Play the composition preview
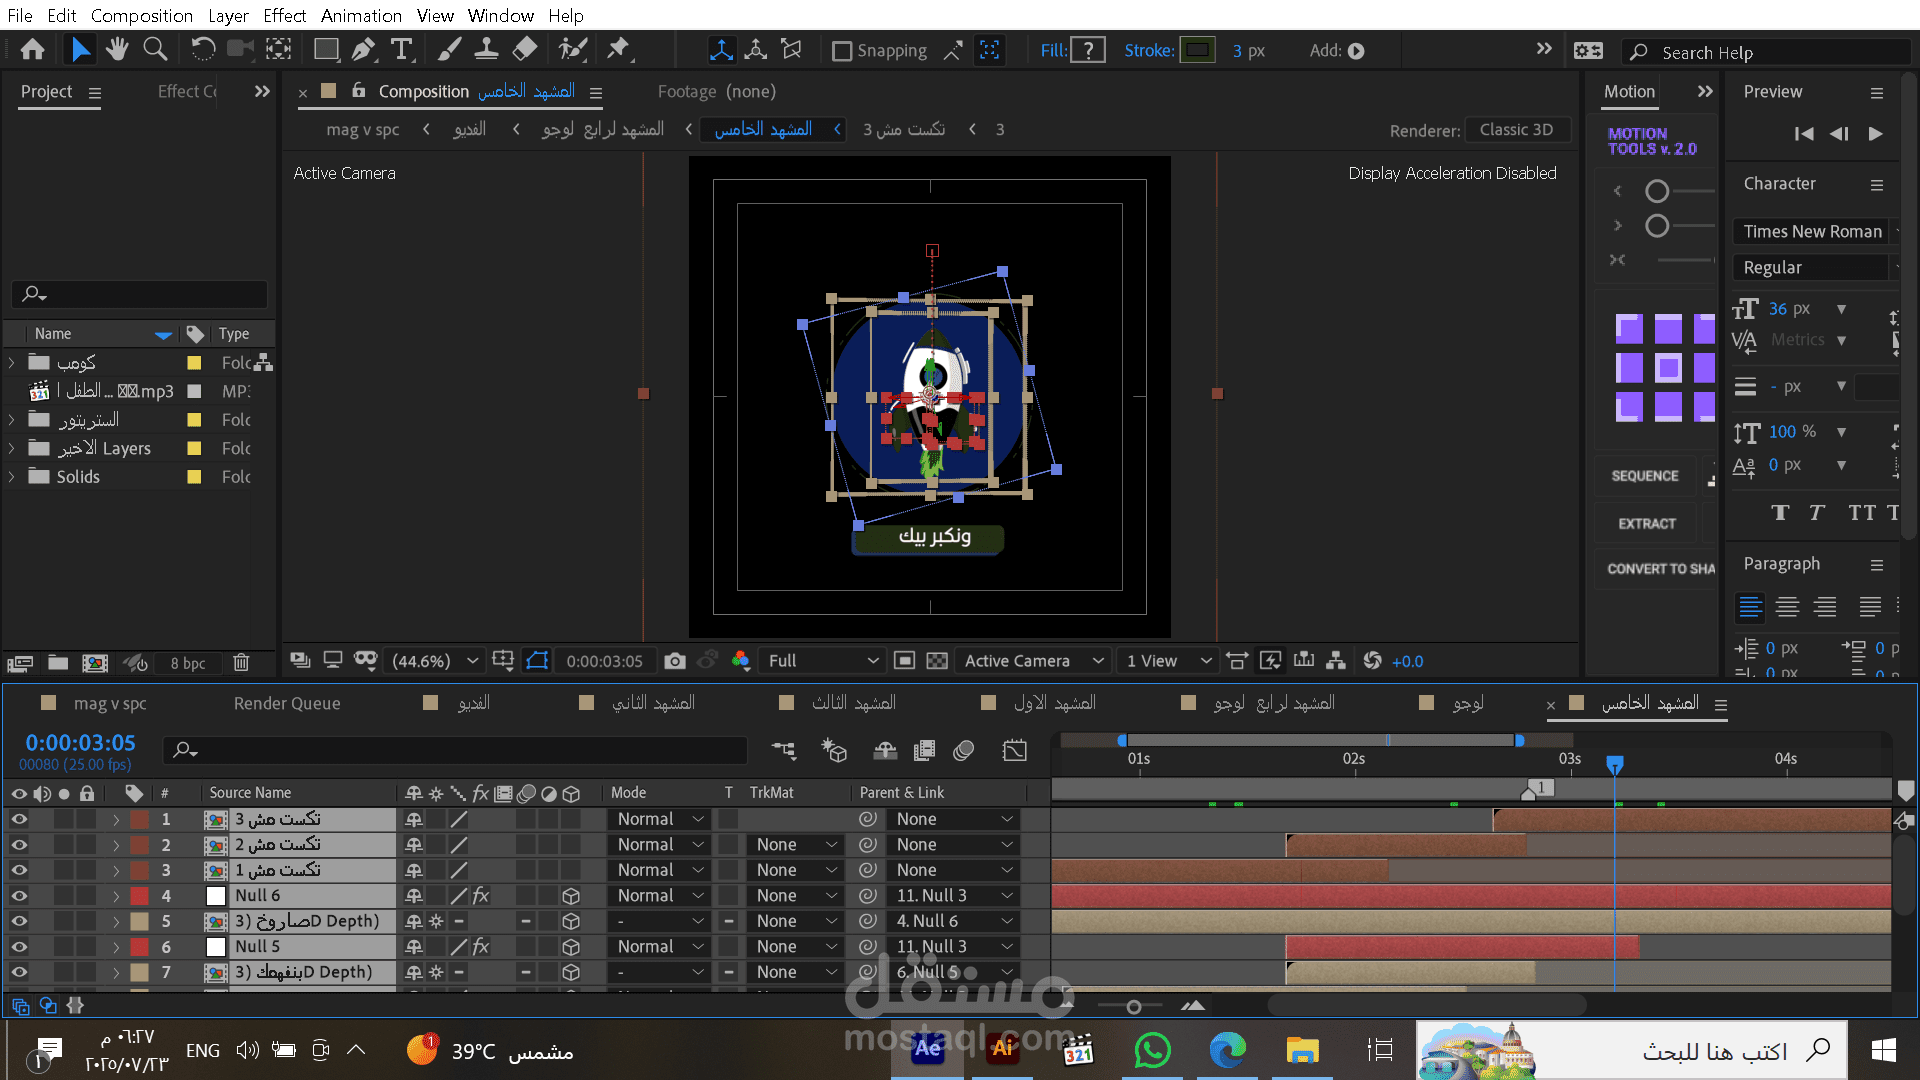Screen dimensions: 1920x1080 1876,134
